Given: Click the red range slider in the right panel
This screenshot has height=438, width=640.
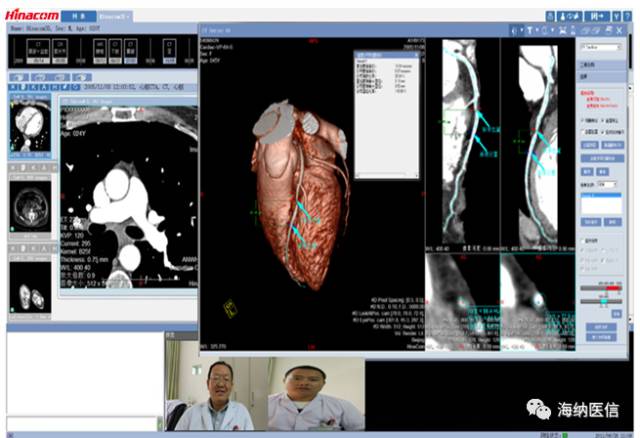Looking at the screenshot, I should (601, 288).
